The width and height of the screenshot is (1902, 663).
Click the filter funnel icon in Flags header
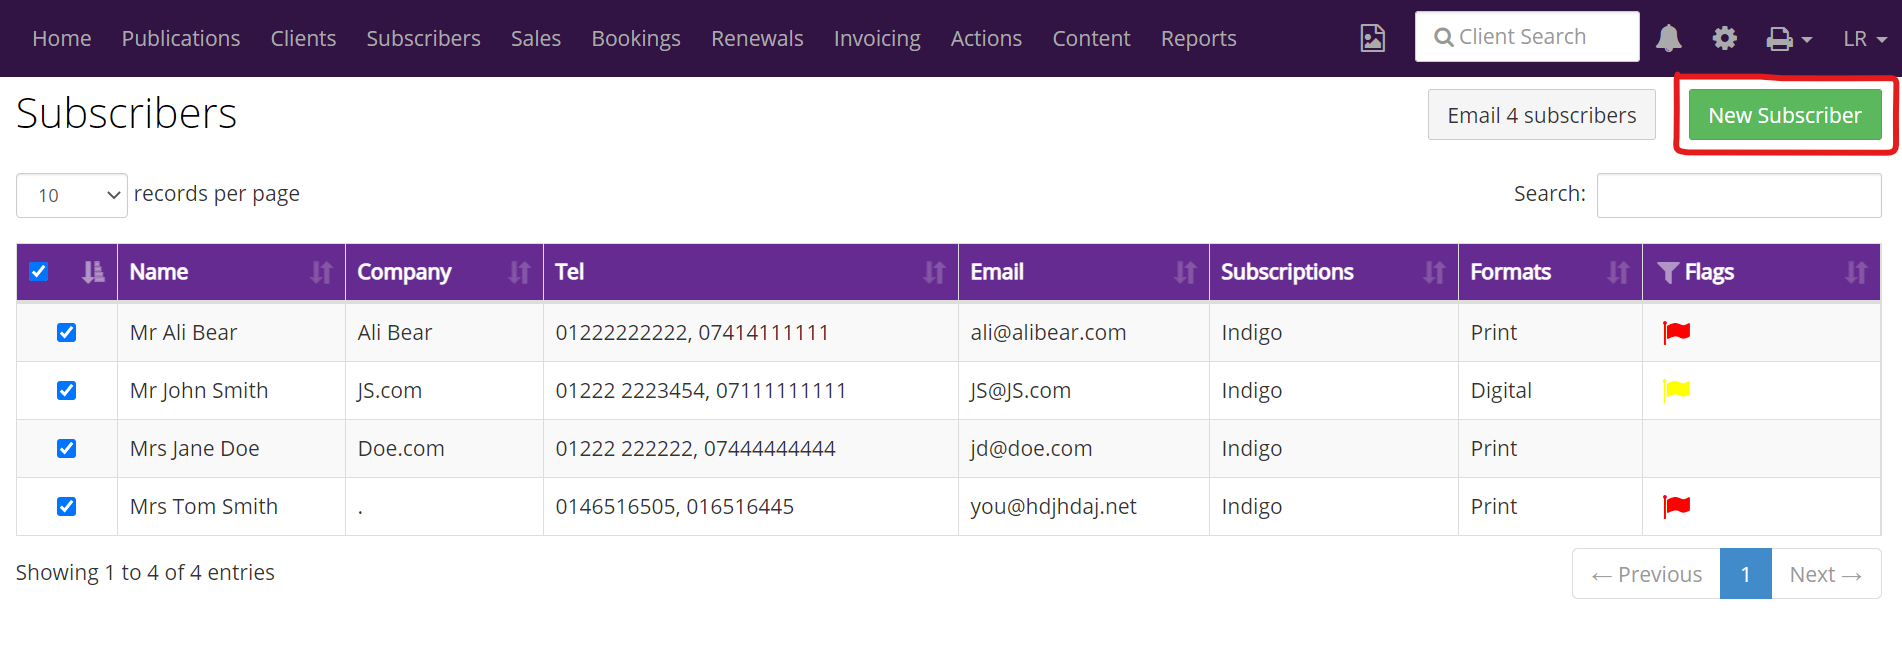(1667, 272)
